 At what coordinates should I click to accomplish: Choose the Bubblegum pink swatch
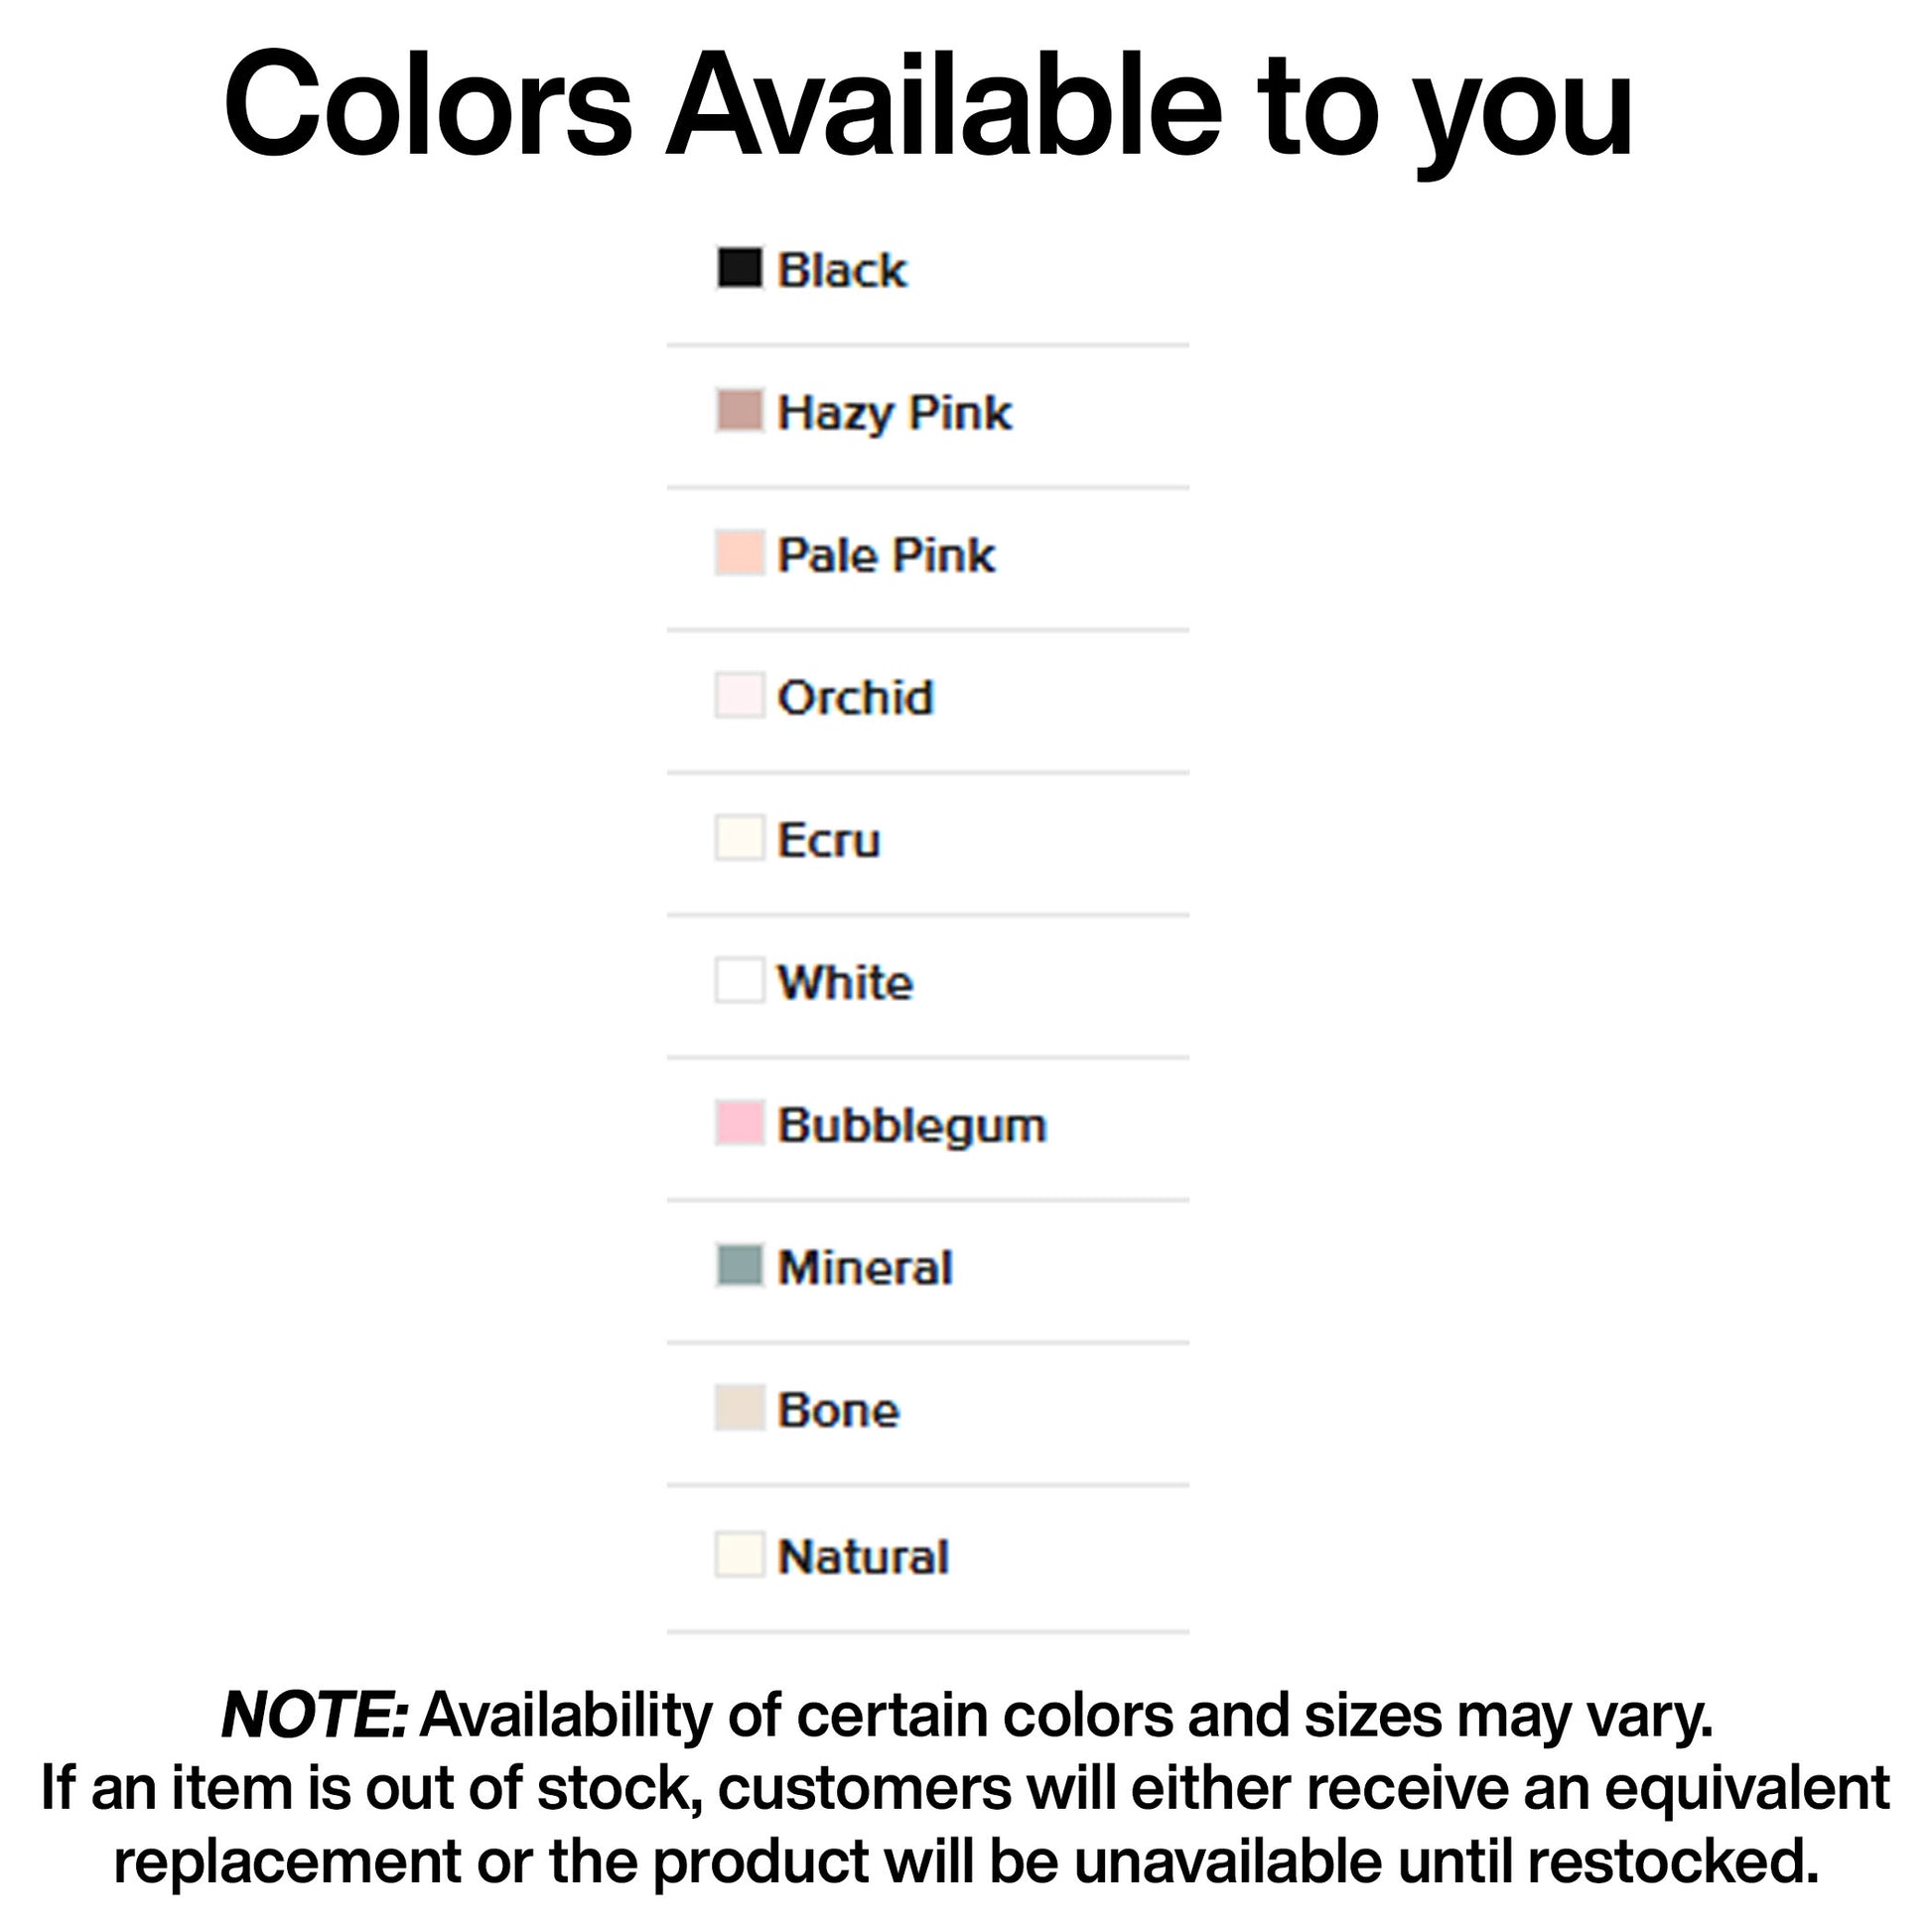739,1123
